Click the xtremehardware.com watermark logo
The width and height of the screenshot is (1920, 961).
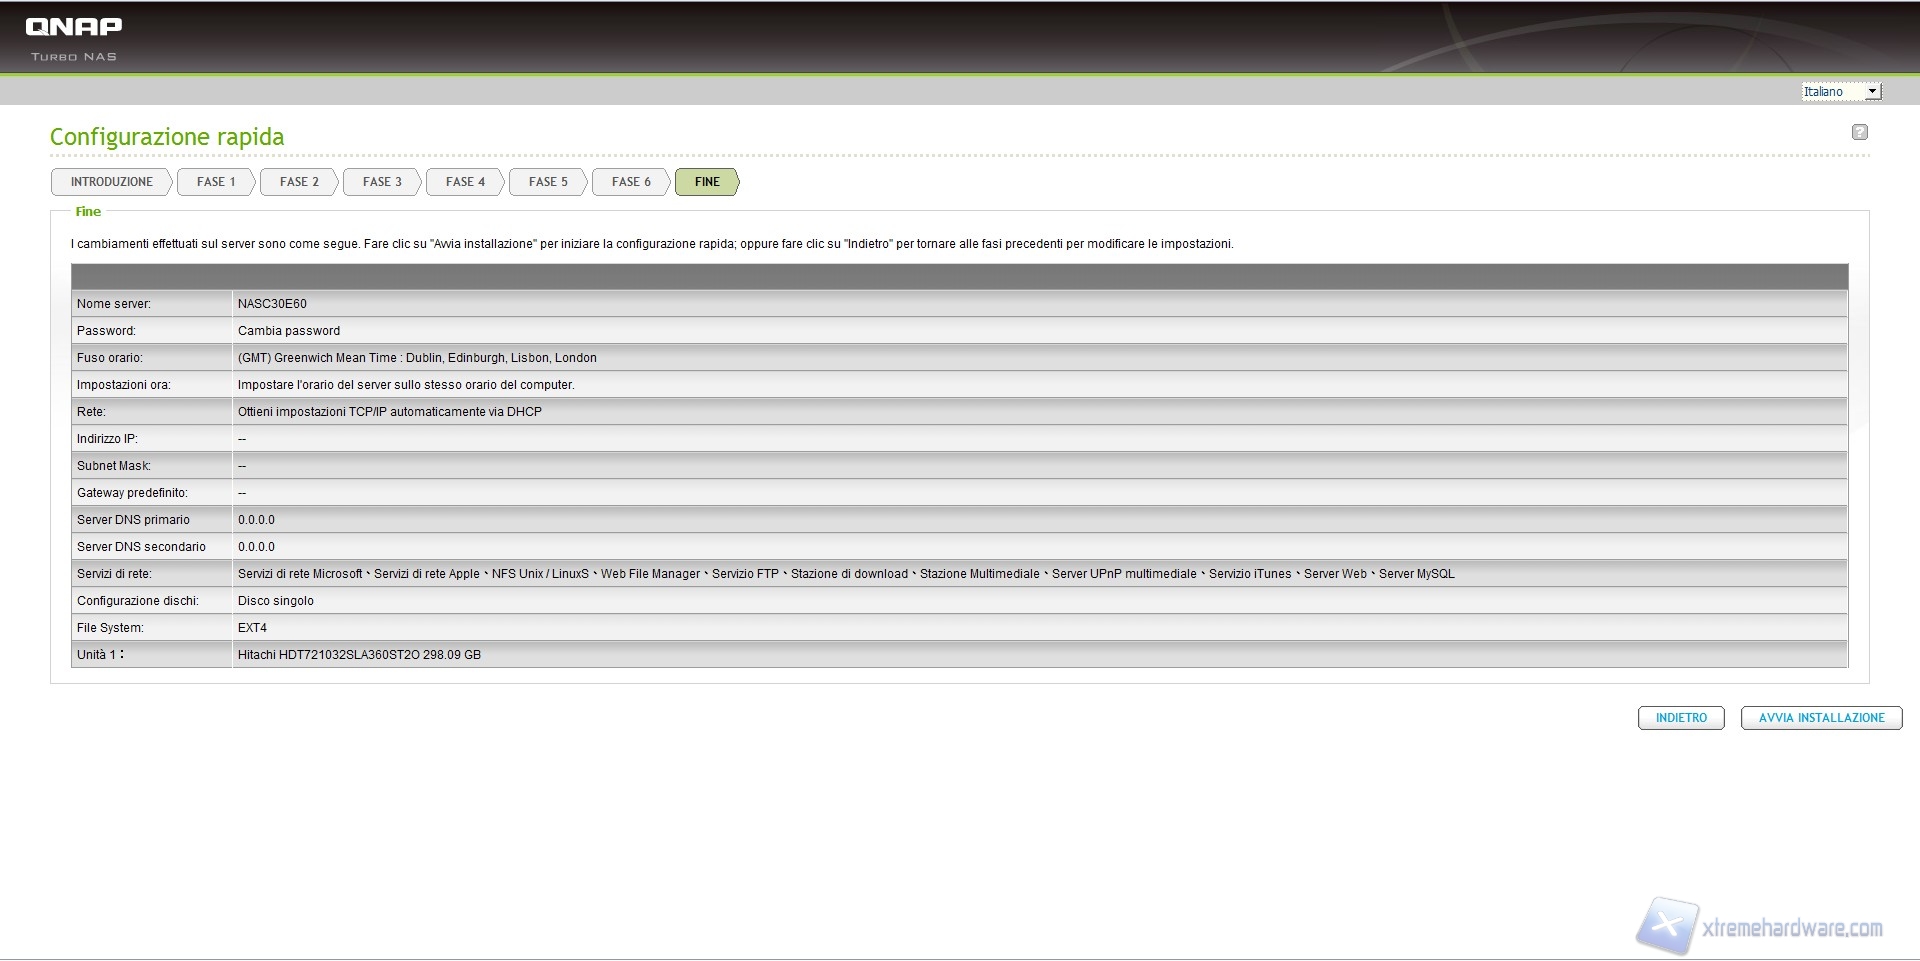(x=1760, y=927)
